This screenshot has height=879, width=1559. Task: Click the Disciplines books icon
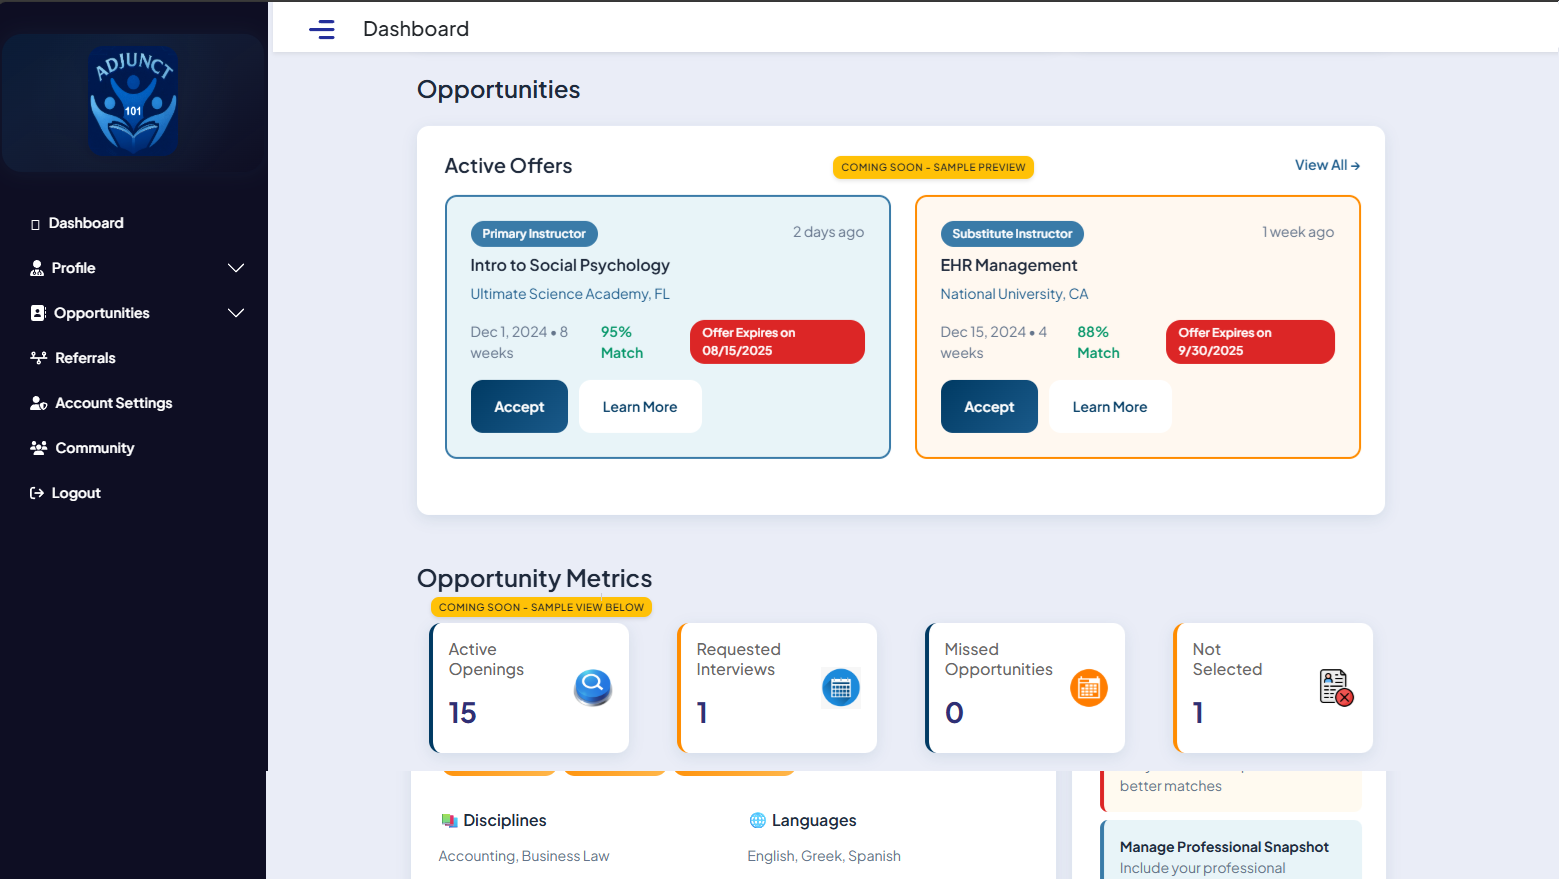point(449,820)
